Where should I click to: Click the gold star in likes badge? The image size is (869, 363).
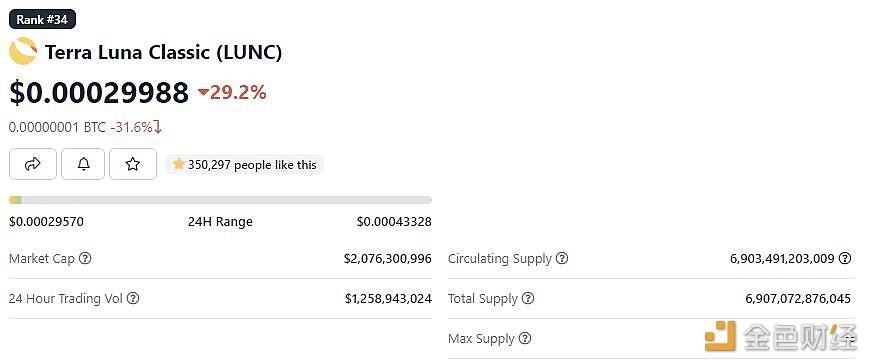point(178,164)
